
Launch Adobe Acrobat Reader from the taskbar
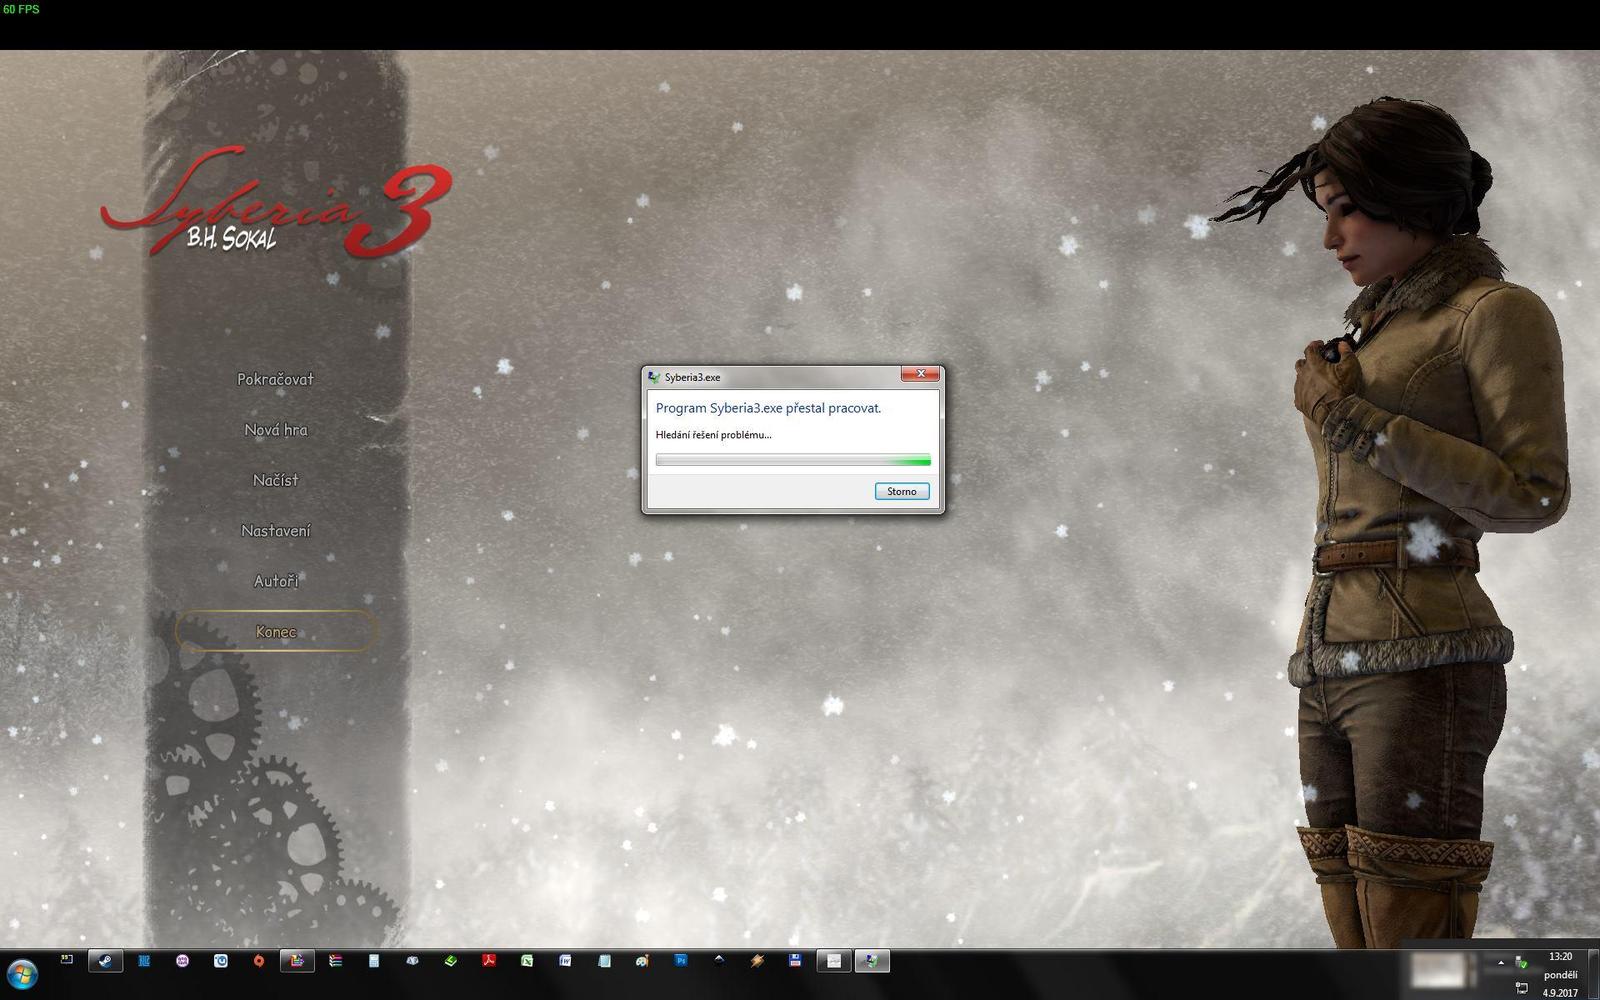coord(489,961)
